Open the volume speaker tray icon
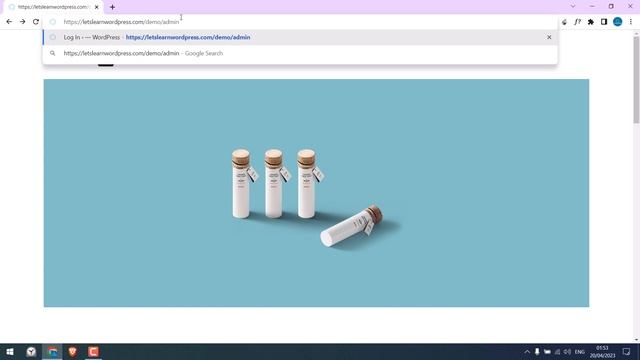640x360 pixels. [x=567, y=351]
